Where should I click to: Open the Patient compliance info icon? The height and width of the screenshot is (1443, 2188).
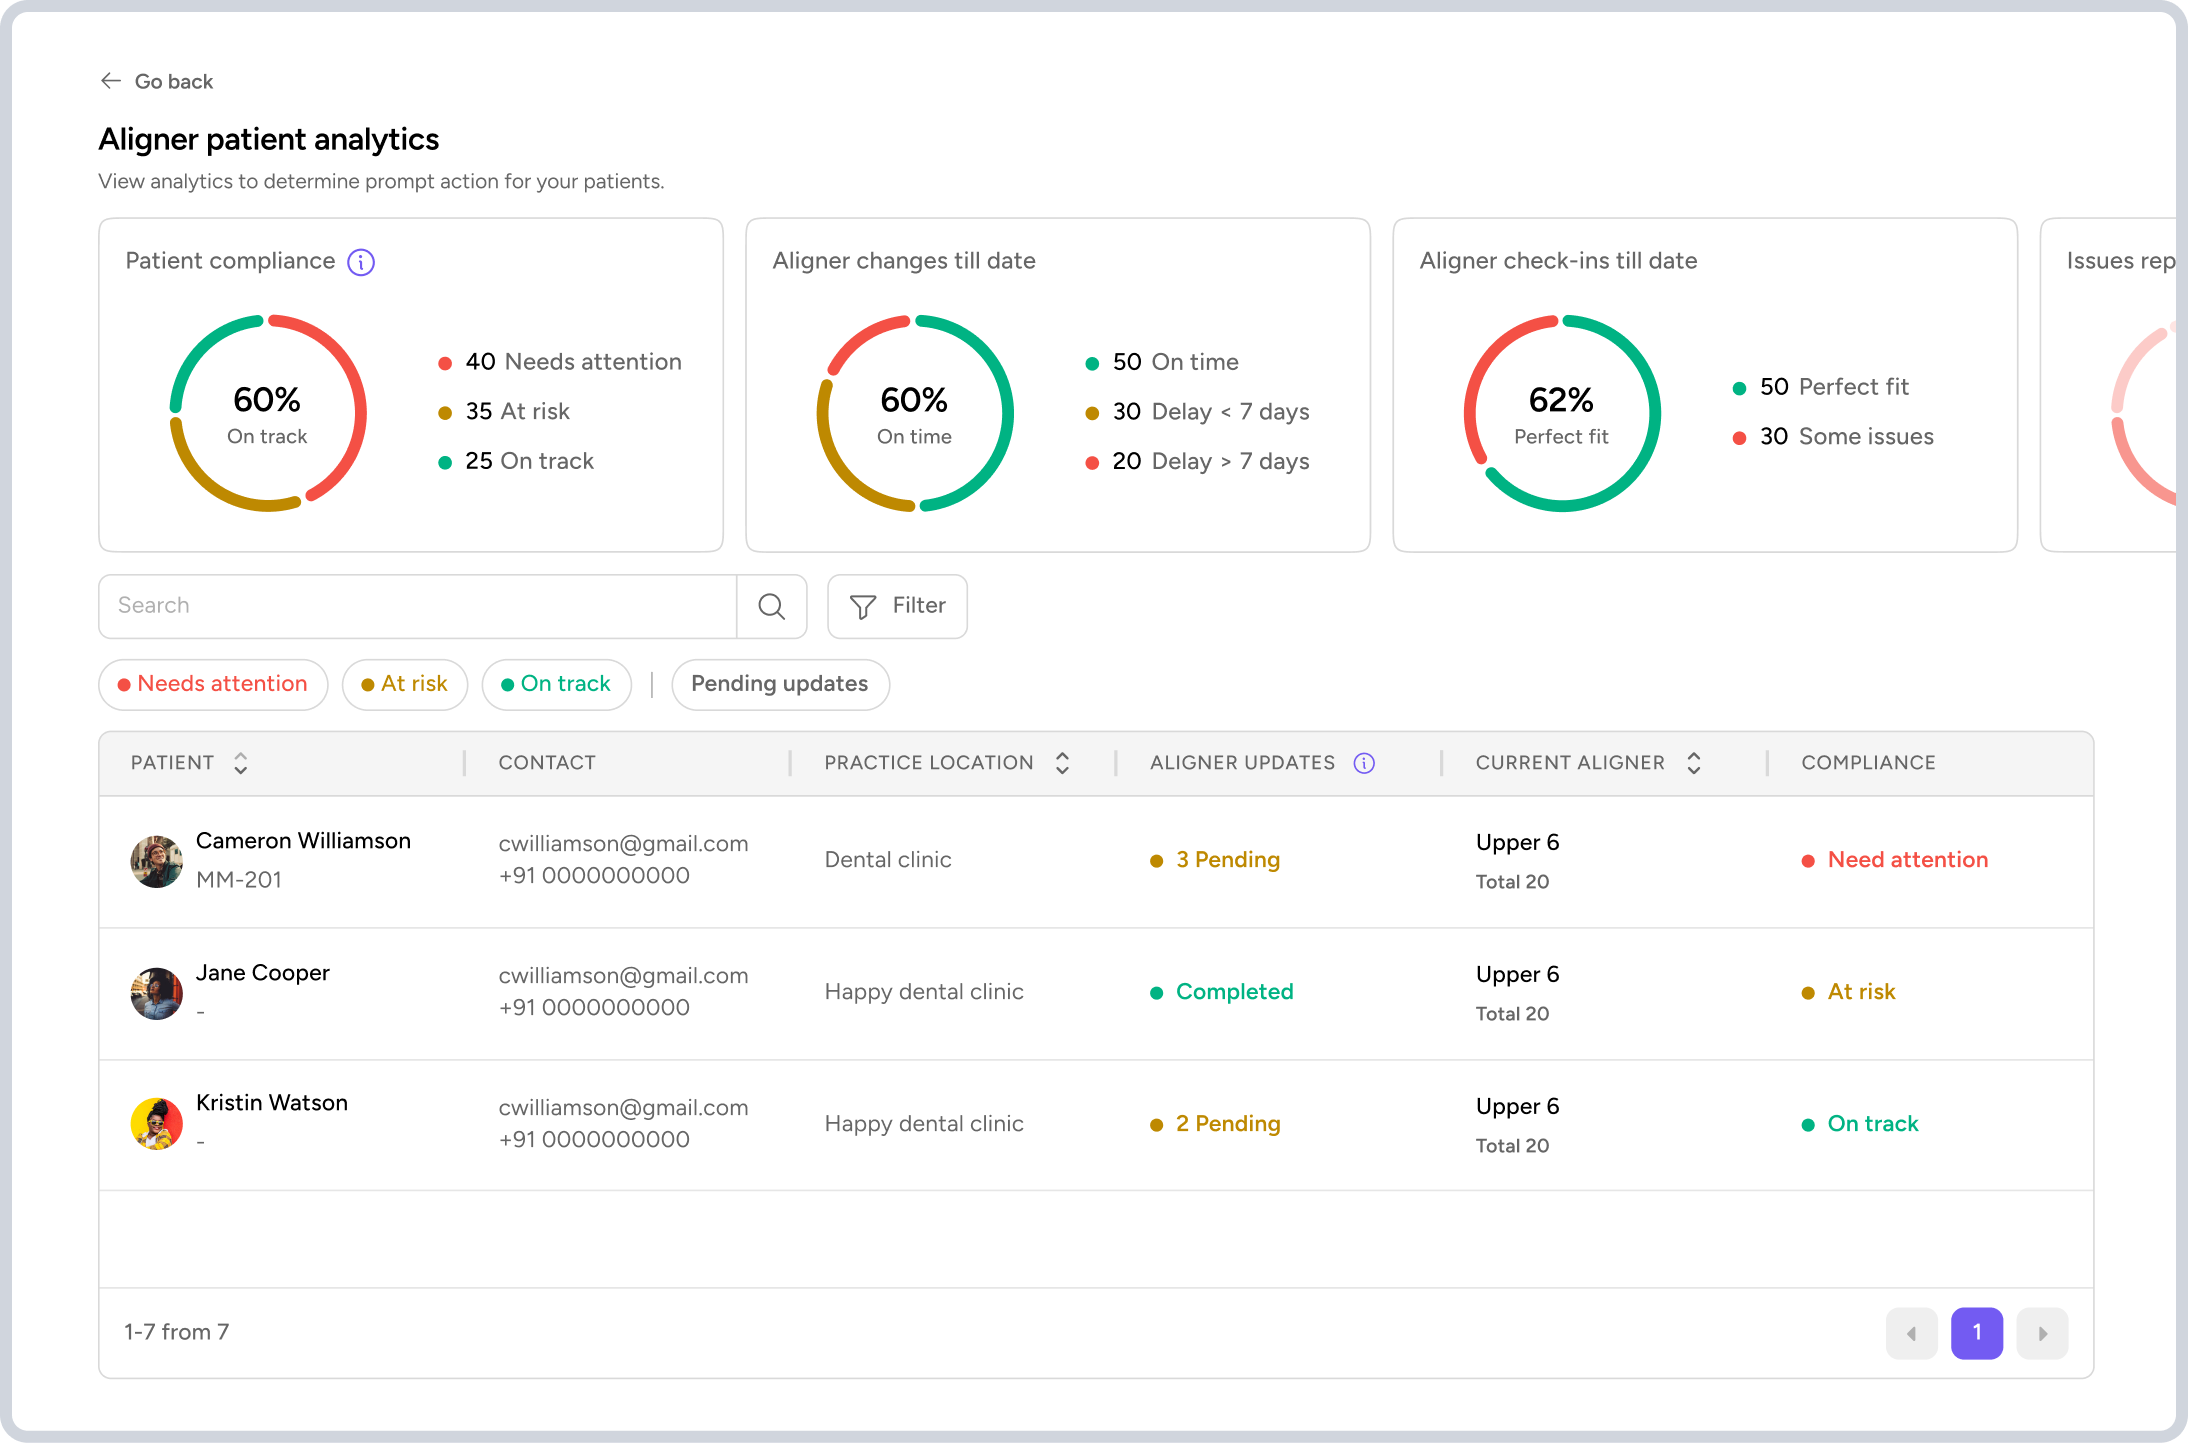(x=361, y=262)
